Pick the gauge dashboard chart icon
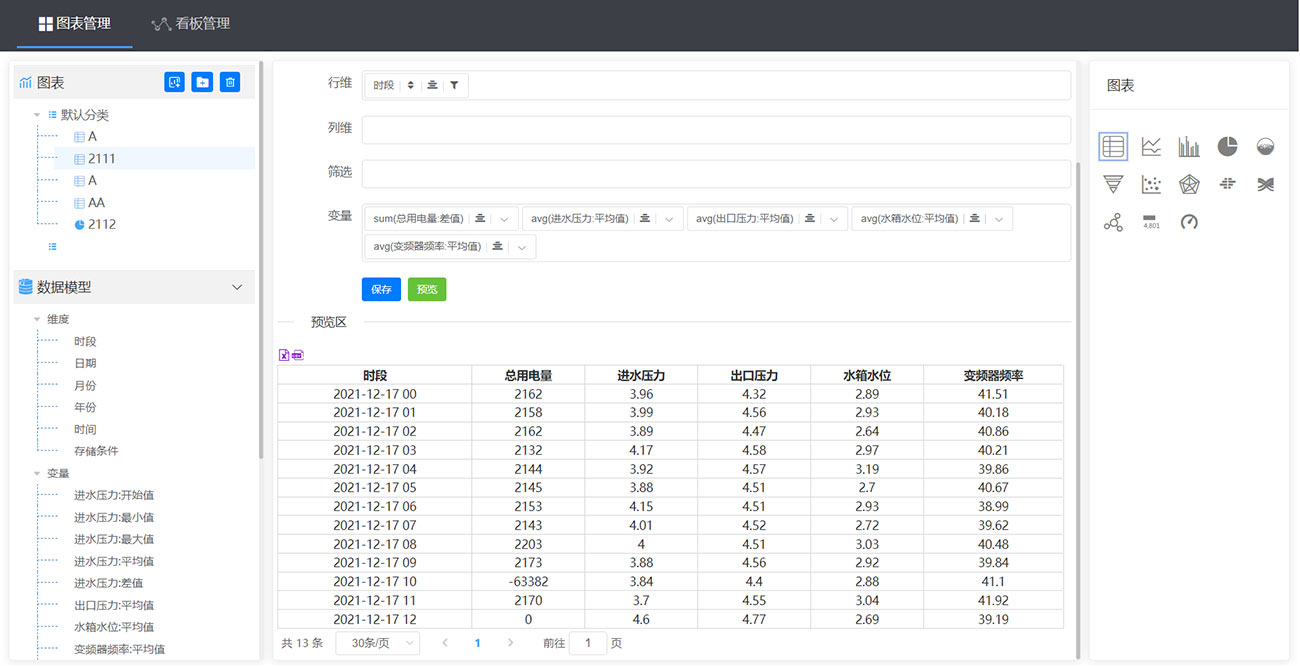The width and height of the screenshot is (1300, 666). pos(1189,222)
